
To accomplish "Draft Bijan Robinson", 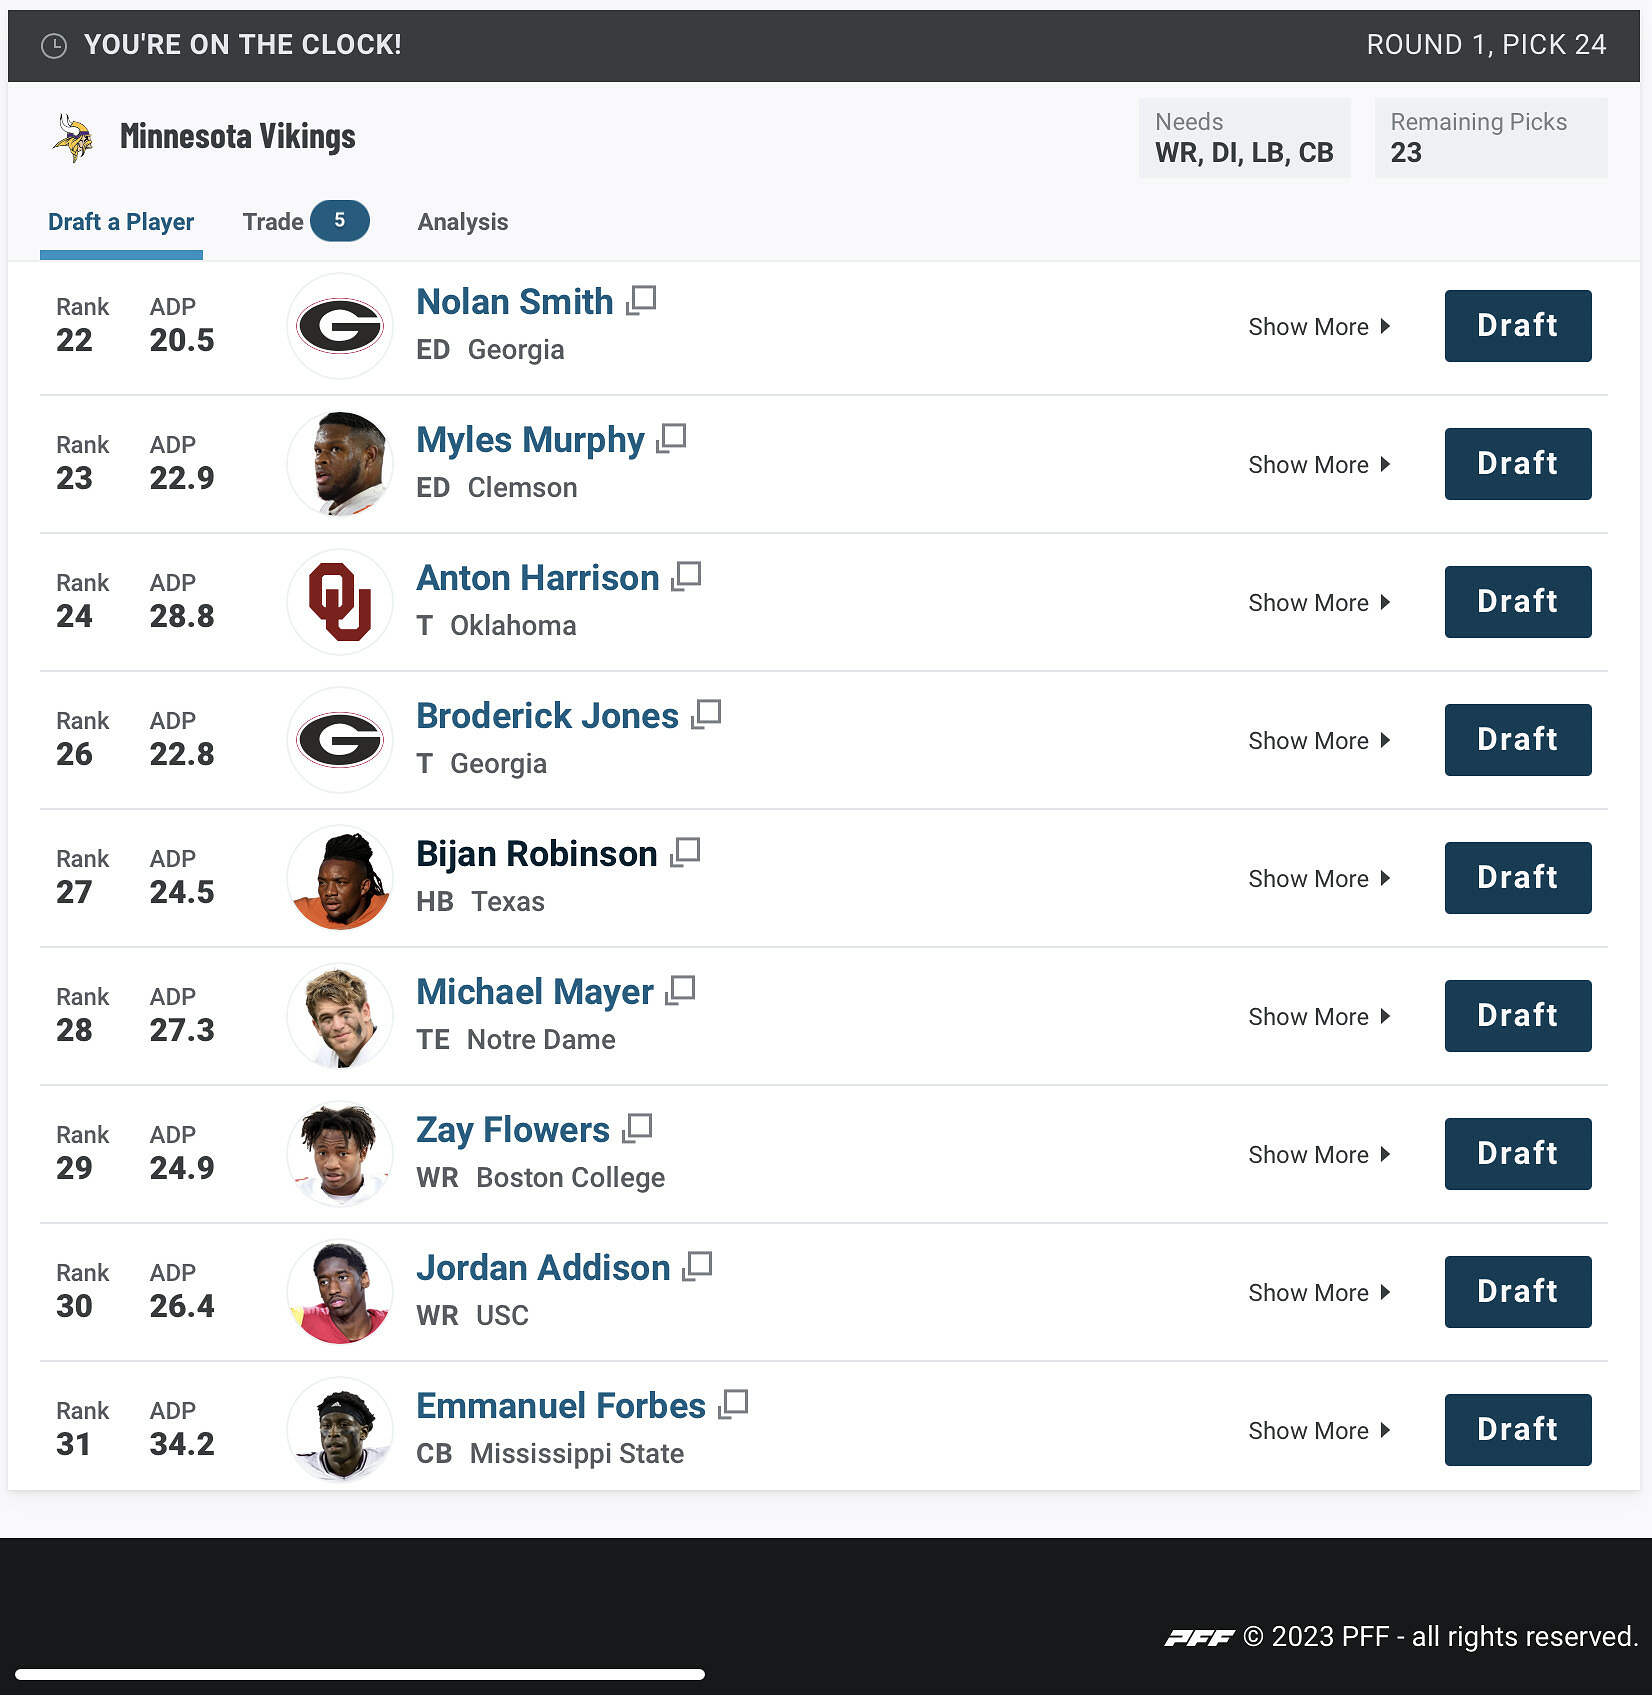I will coord(1517,878).
